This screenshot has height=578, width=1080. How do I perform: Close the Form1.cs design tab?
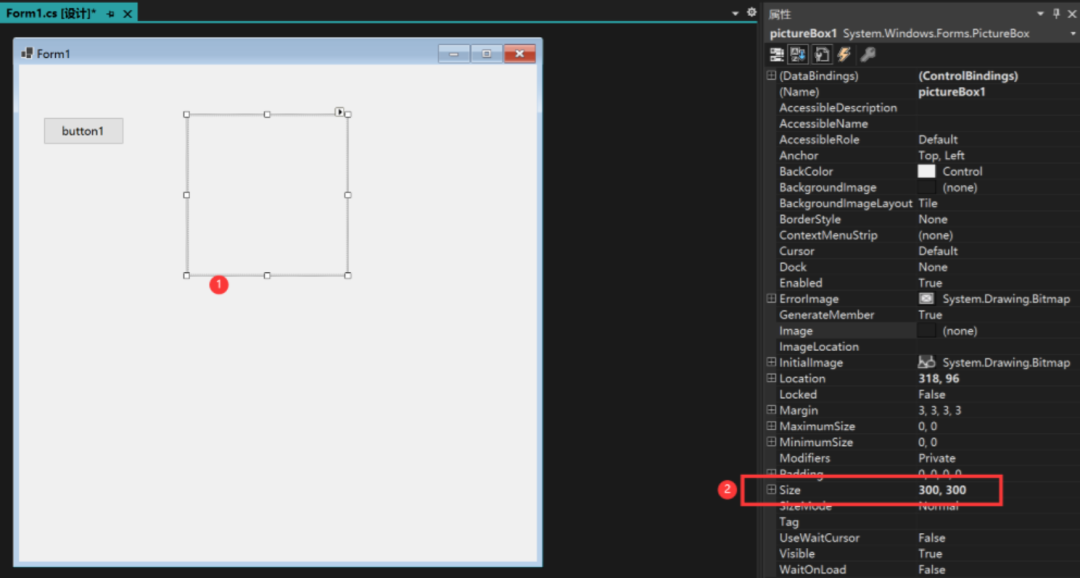[127, 13]
